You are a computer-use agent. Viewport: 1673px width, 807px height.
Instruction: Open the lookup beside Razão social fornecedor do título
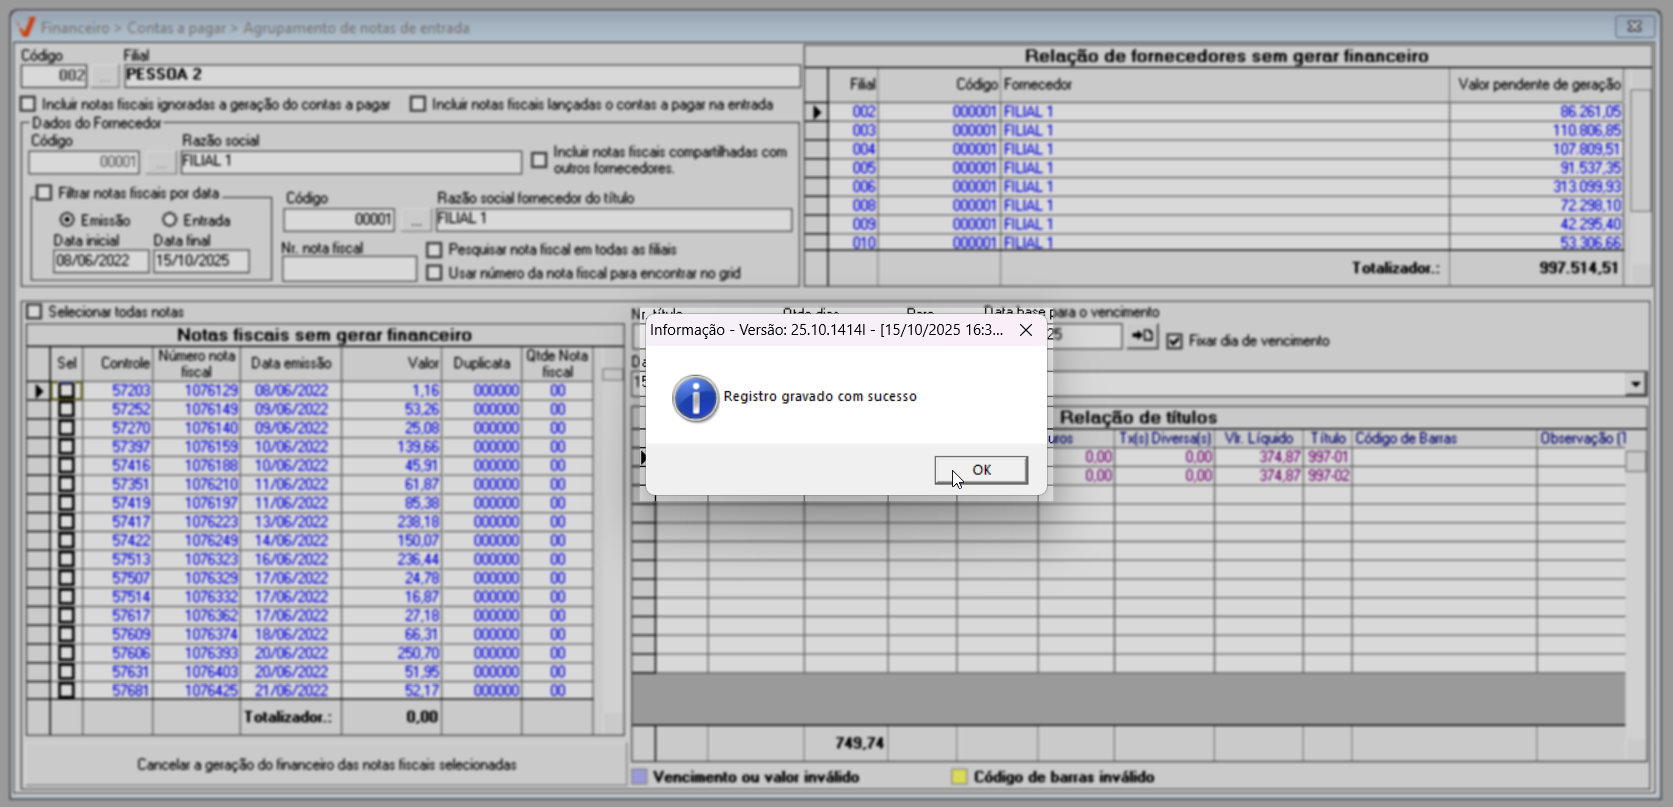pos(415,220)
